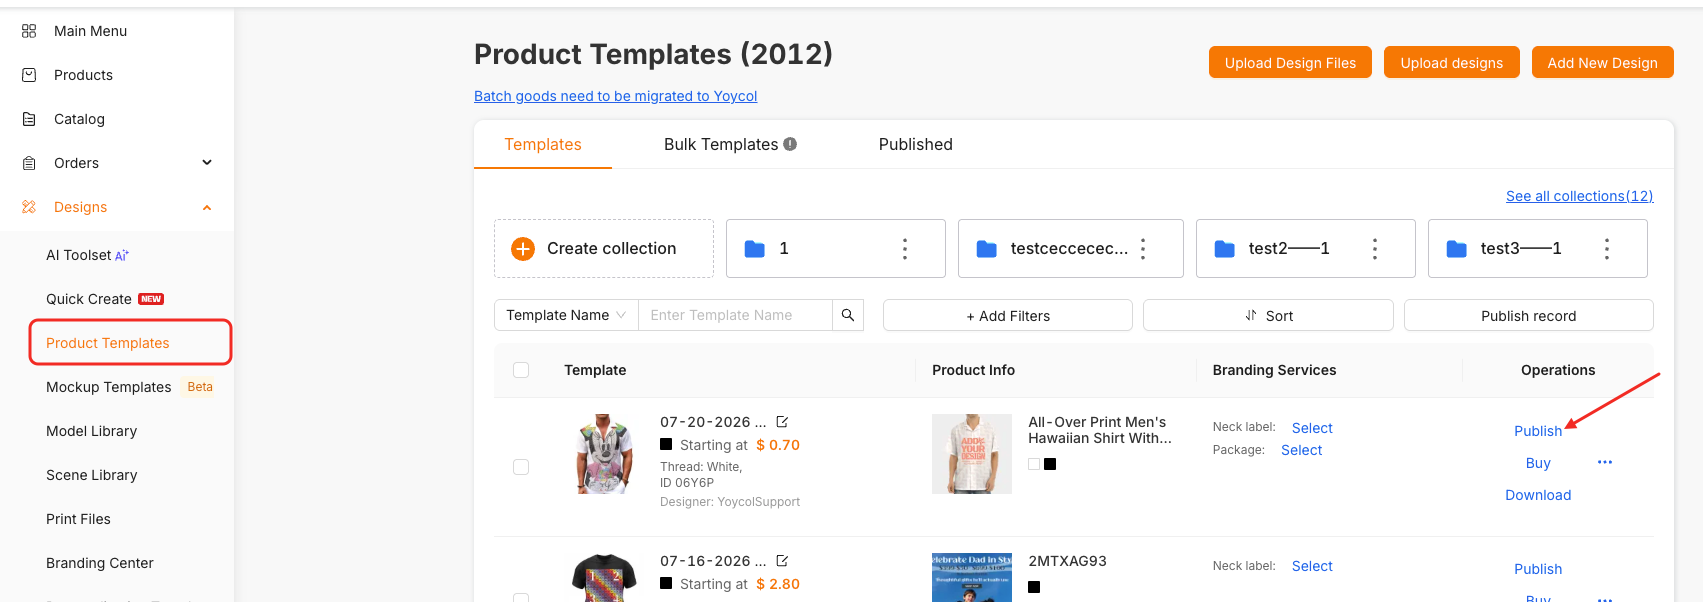Click the edit icon beside 07-16-2026 template

(782, 561)
